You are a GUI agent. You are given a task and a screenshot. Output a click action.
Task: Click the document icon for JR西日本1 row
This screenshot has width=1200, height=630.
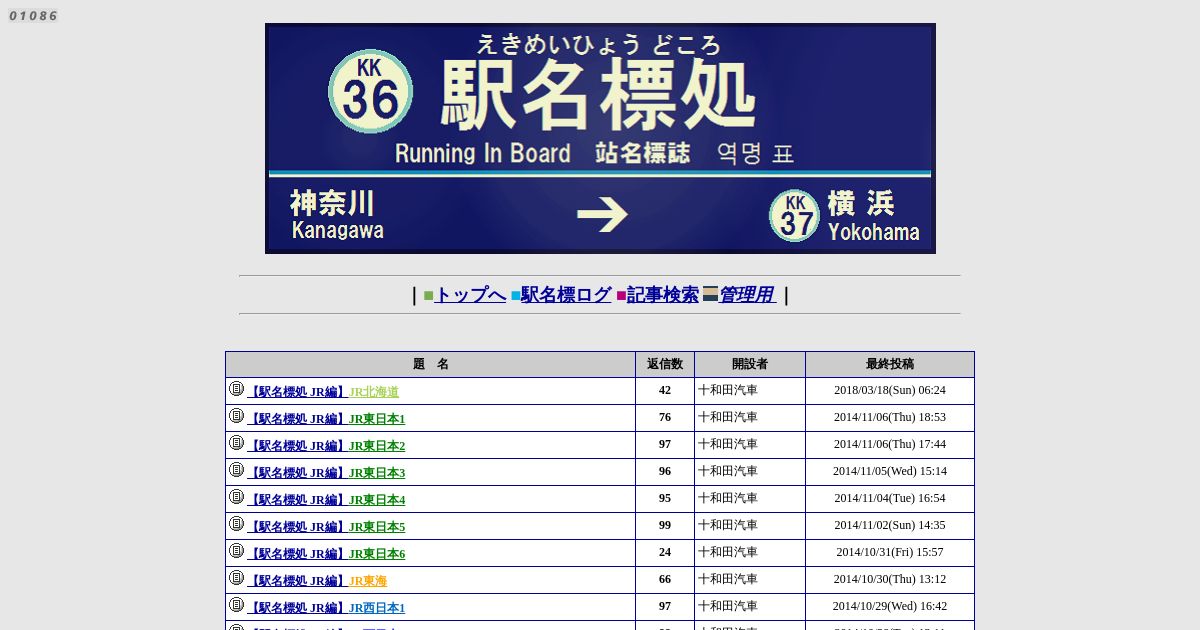(x=236, y=605)
